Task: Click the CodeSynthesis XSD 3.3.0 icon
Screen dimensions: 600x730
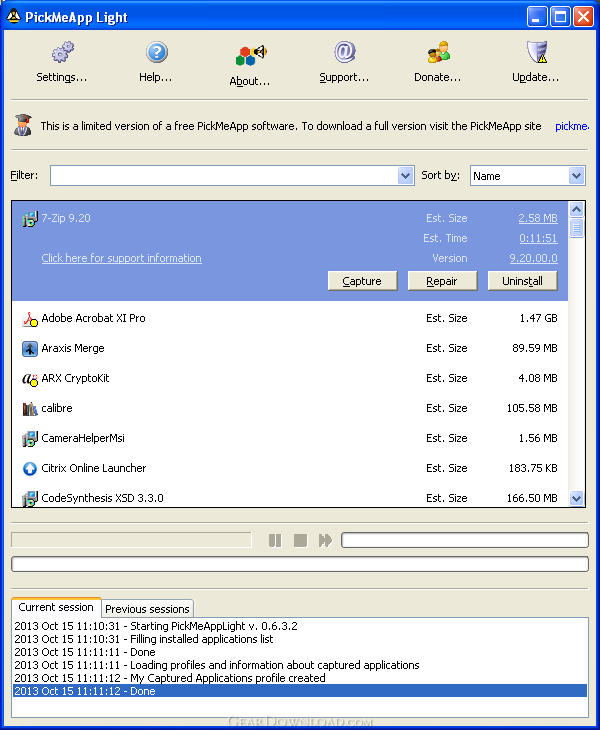Action: click(x=30, y=499)
